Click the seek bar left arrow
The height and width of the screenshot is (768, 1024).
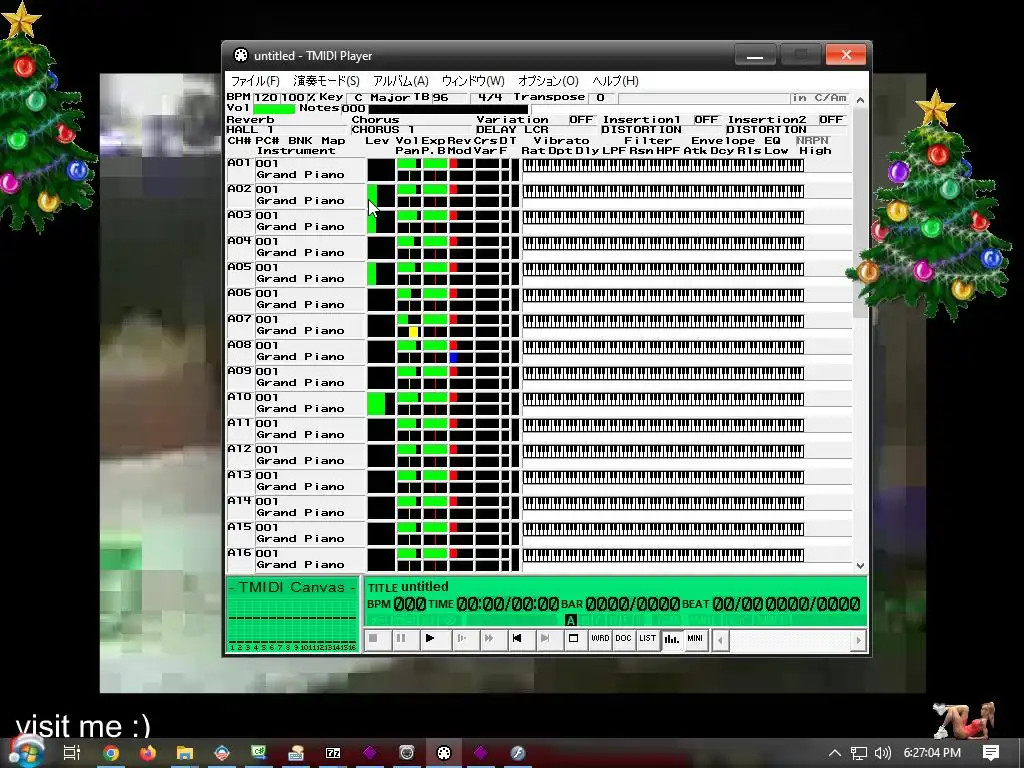click(720, 641)
